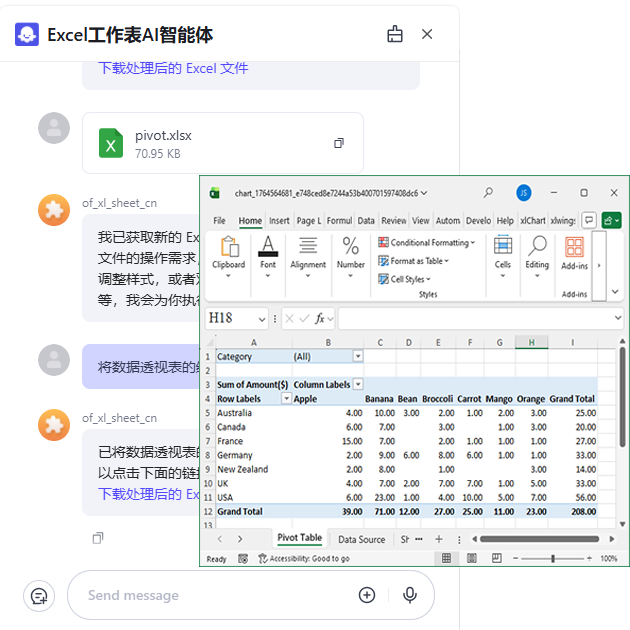Switch to the Insert ribbon tab
630x630 pixels.
coord(279,221)
